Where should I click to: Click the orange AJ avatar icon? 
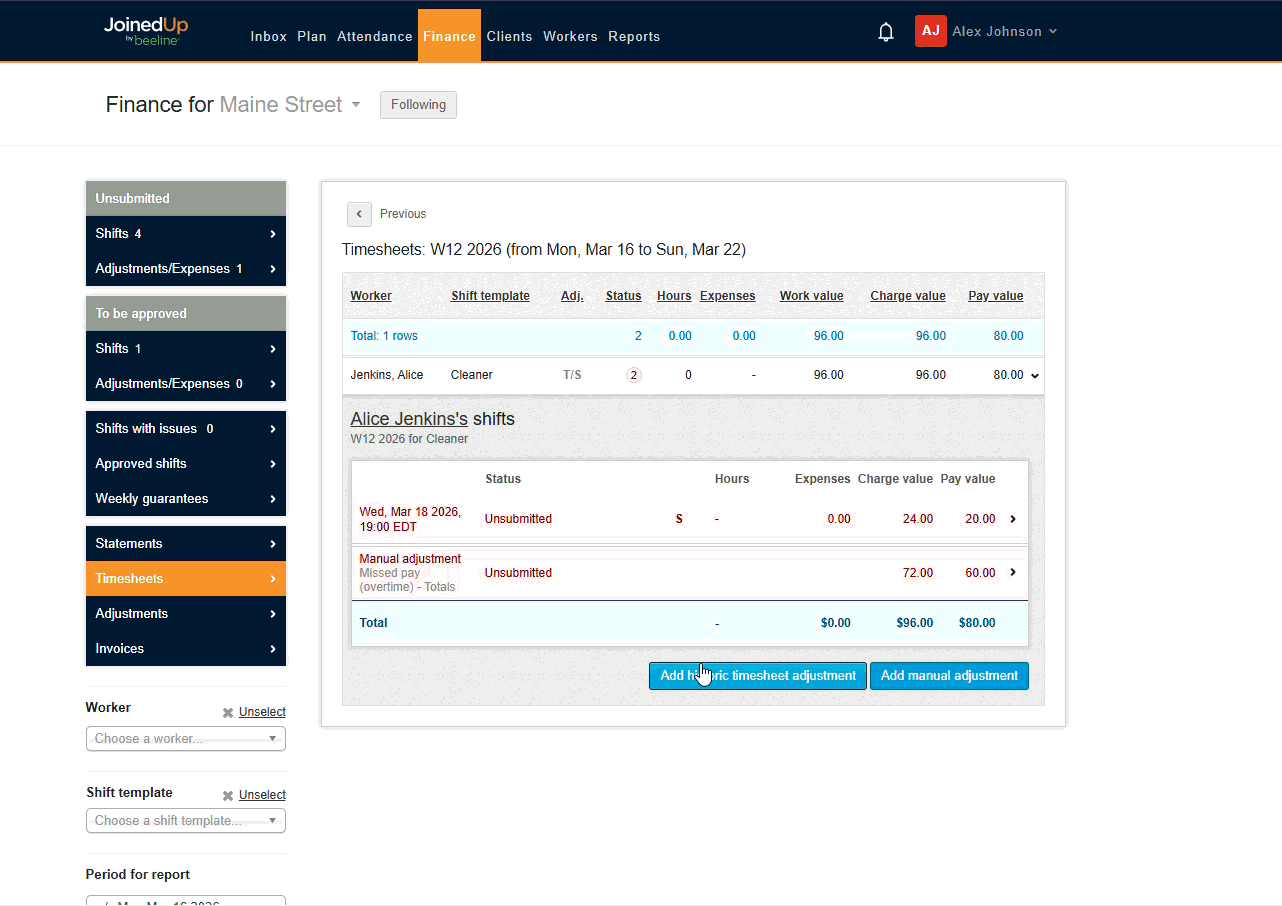pos(928,31)
